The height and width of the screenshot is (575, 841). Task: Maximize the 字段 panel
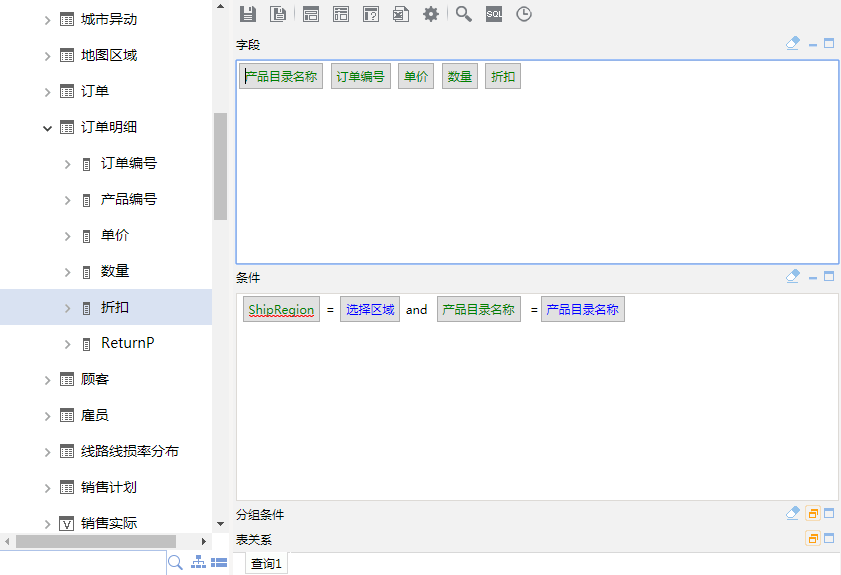pos(829,43)
